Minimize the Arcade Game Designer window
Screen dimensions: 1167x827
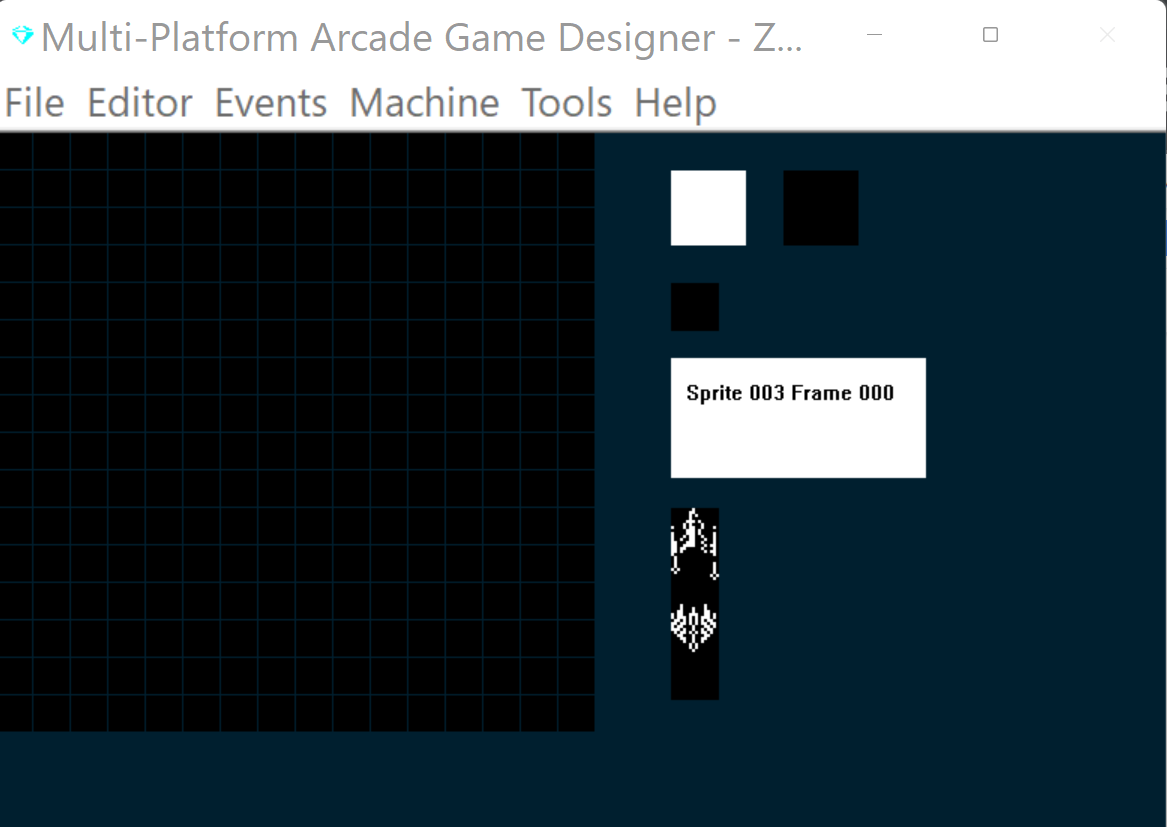pyautogui.click(x=875, y=34)
